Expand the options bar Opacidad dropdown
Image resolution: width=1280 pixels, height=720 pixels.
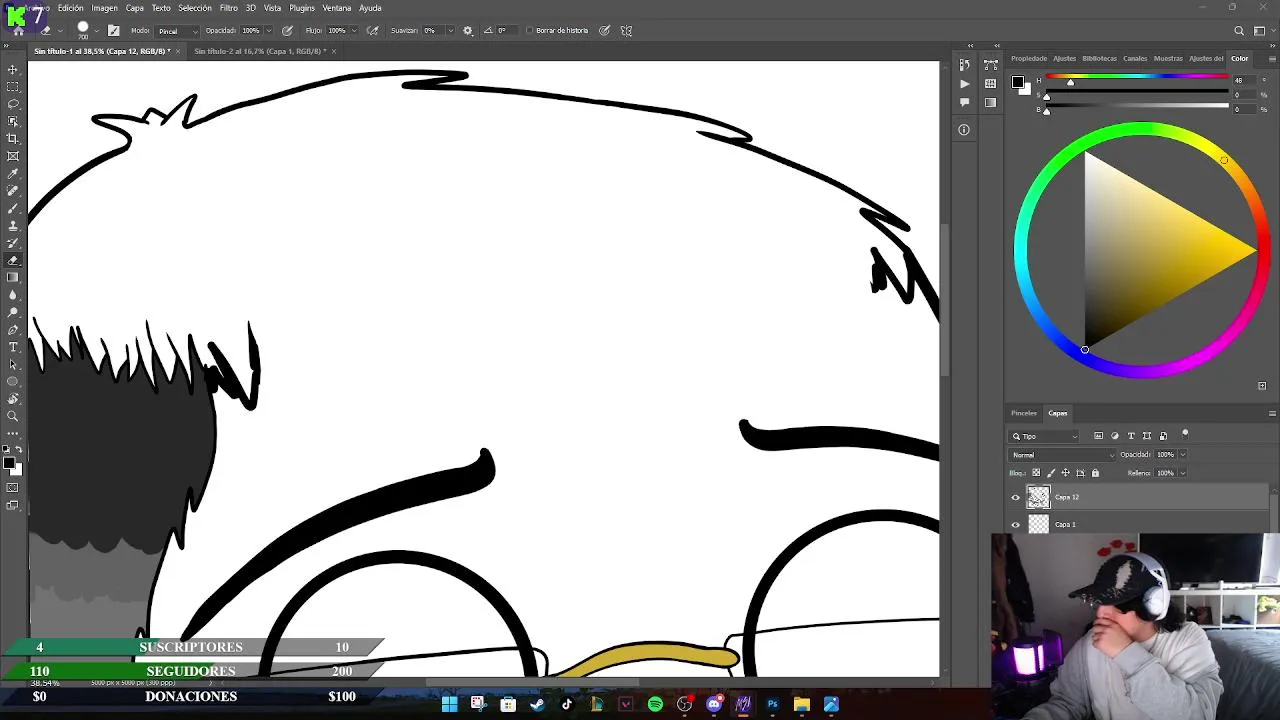pos(269,31)
